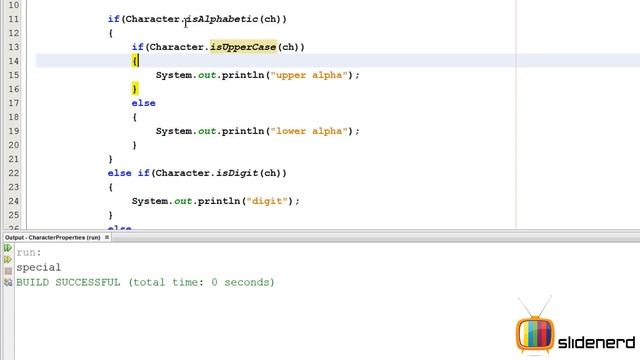Click the opening brace on line 12
Viewport: 640px width, 360px height.
[111, 33]
